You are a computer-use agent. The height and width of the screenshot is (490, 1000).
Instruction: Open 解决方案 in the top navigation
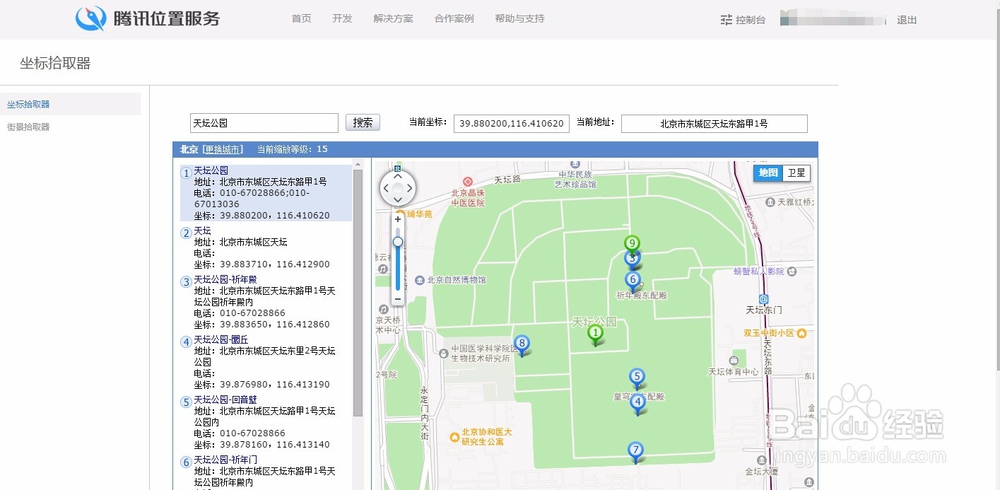pyautogui.click(x=393, y=19)
